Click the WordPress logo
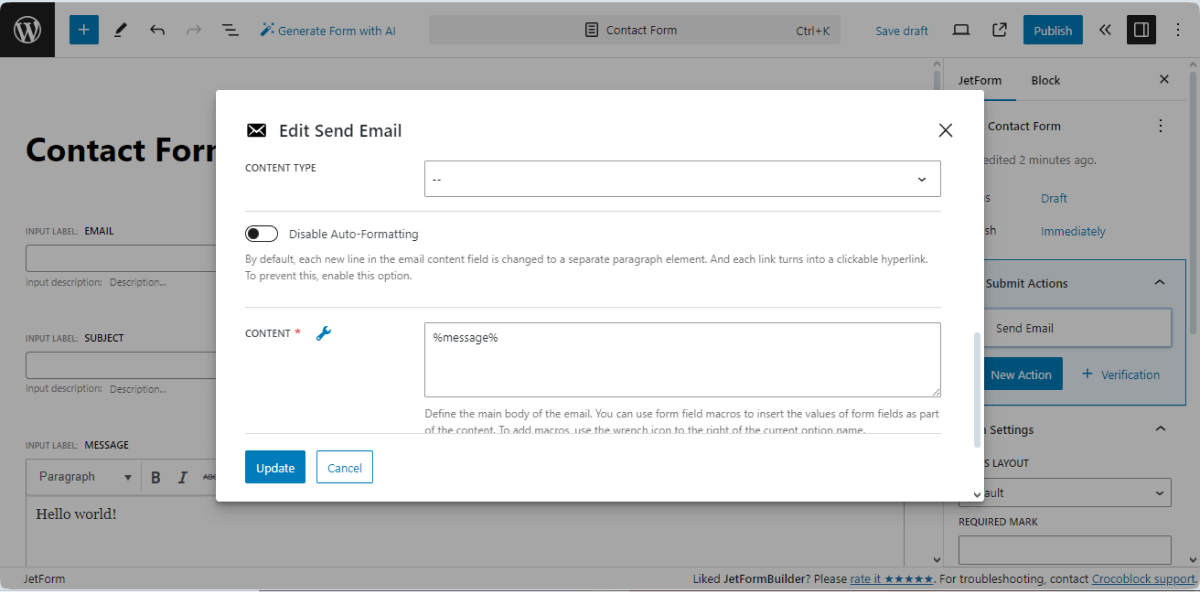This screenshot has width=1200, height=592. pyautogui.click(x=27, y=29)
